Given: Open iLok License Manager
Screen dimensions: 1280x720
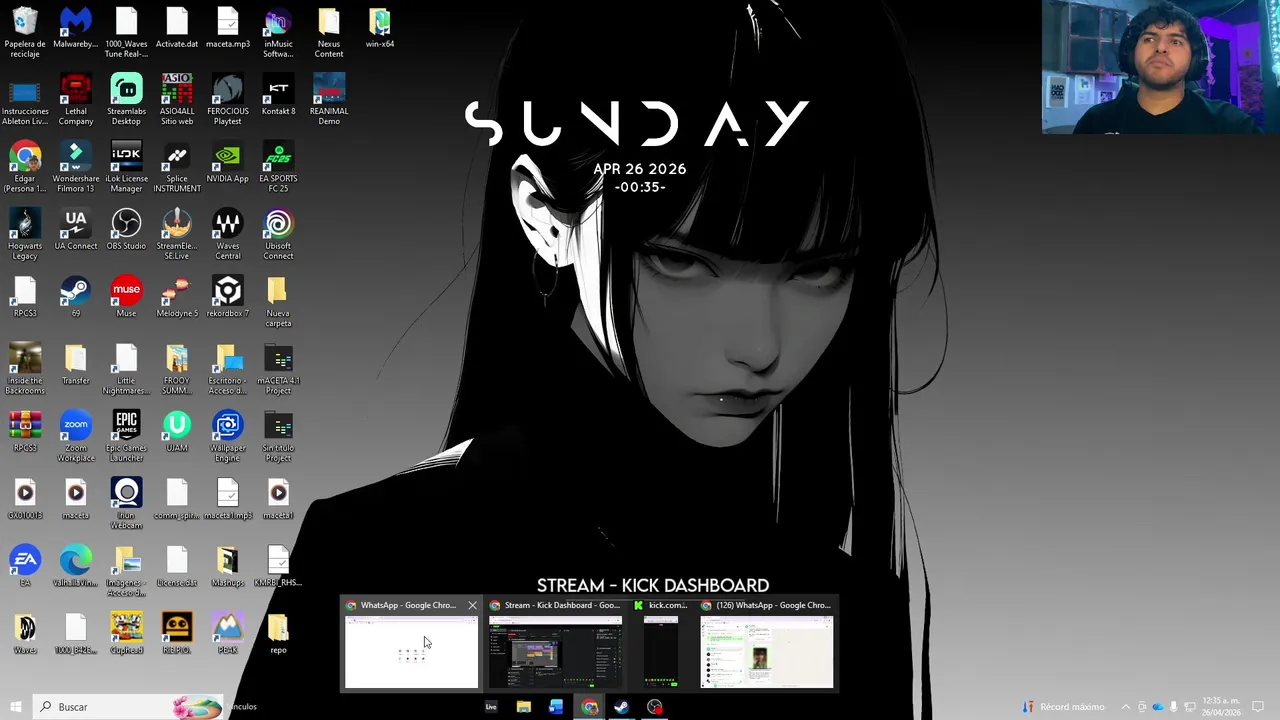Looking at the screenshot, I should [x=126, y=166].
